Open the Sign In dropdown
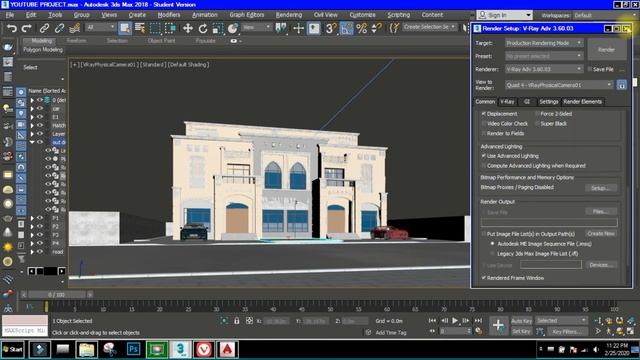 tap(504, 15)
